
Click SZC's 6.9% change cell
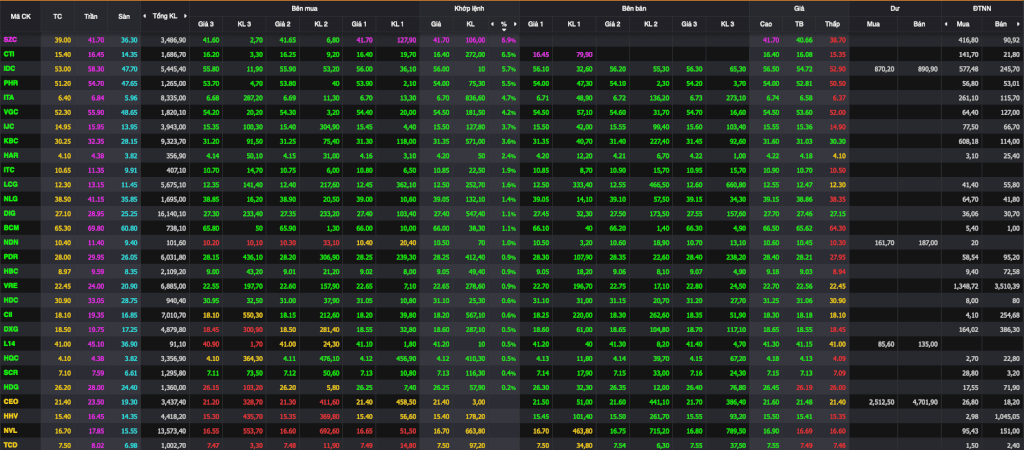(x=509, y=40)
